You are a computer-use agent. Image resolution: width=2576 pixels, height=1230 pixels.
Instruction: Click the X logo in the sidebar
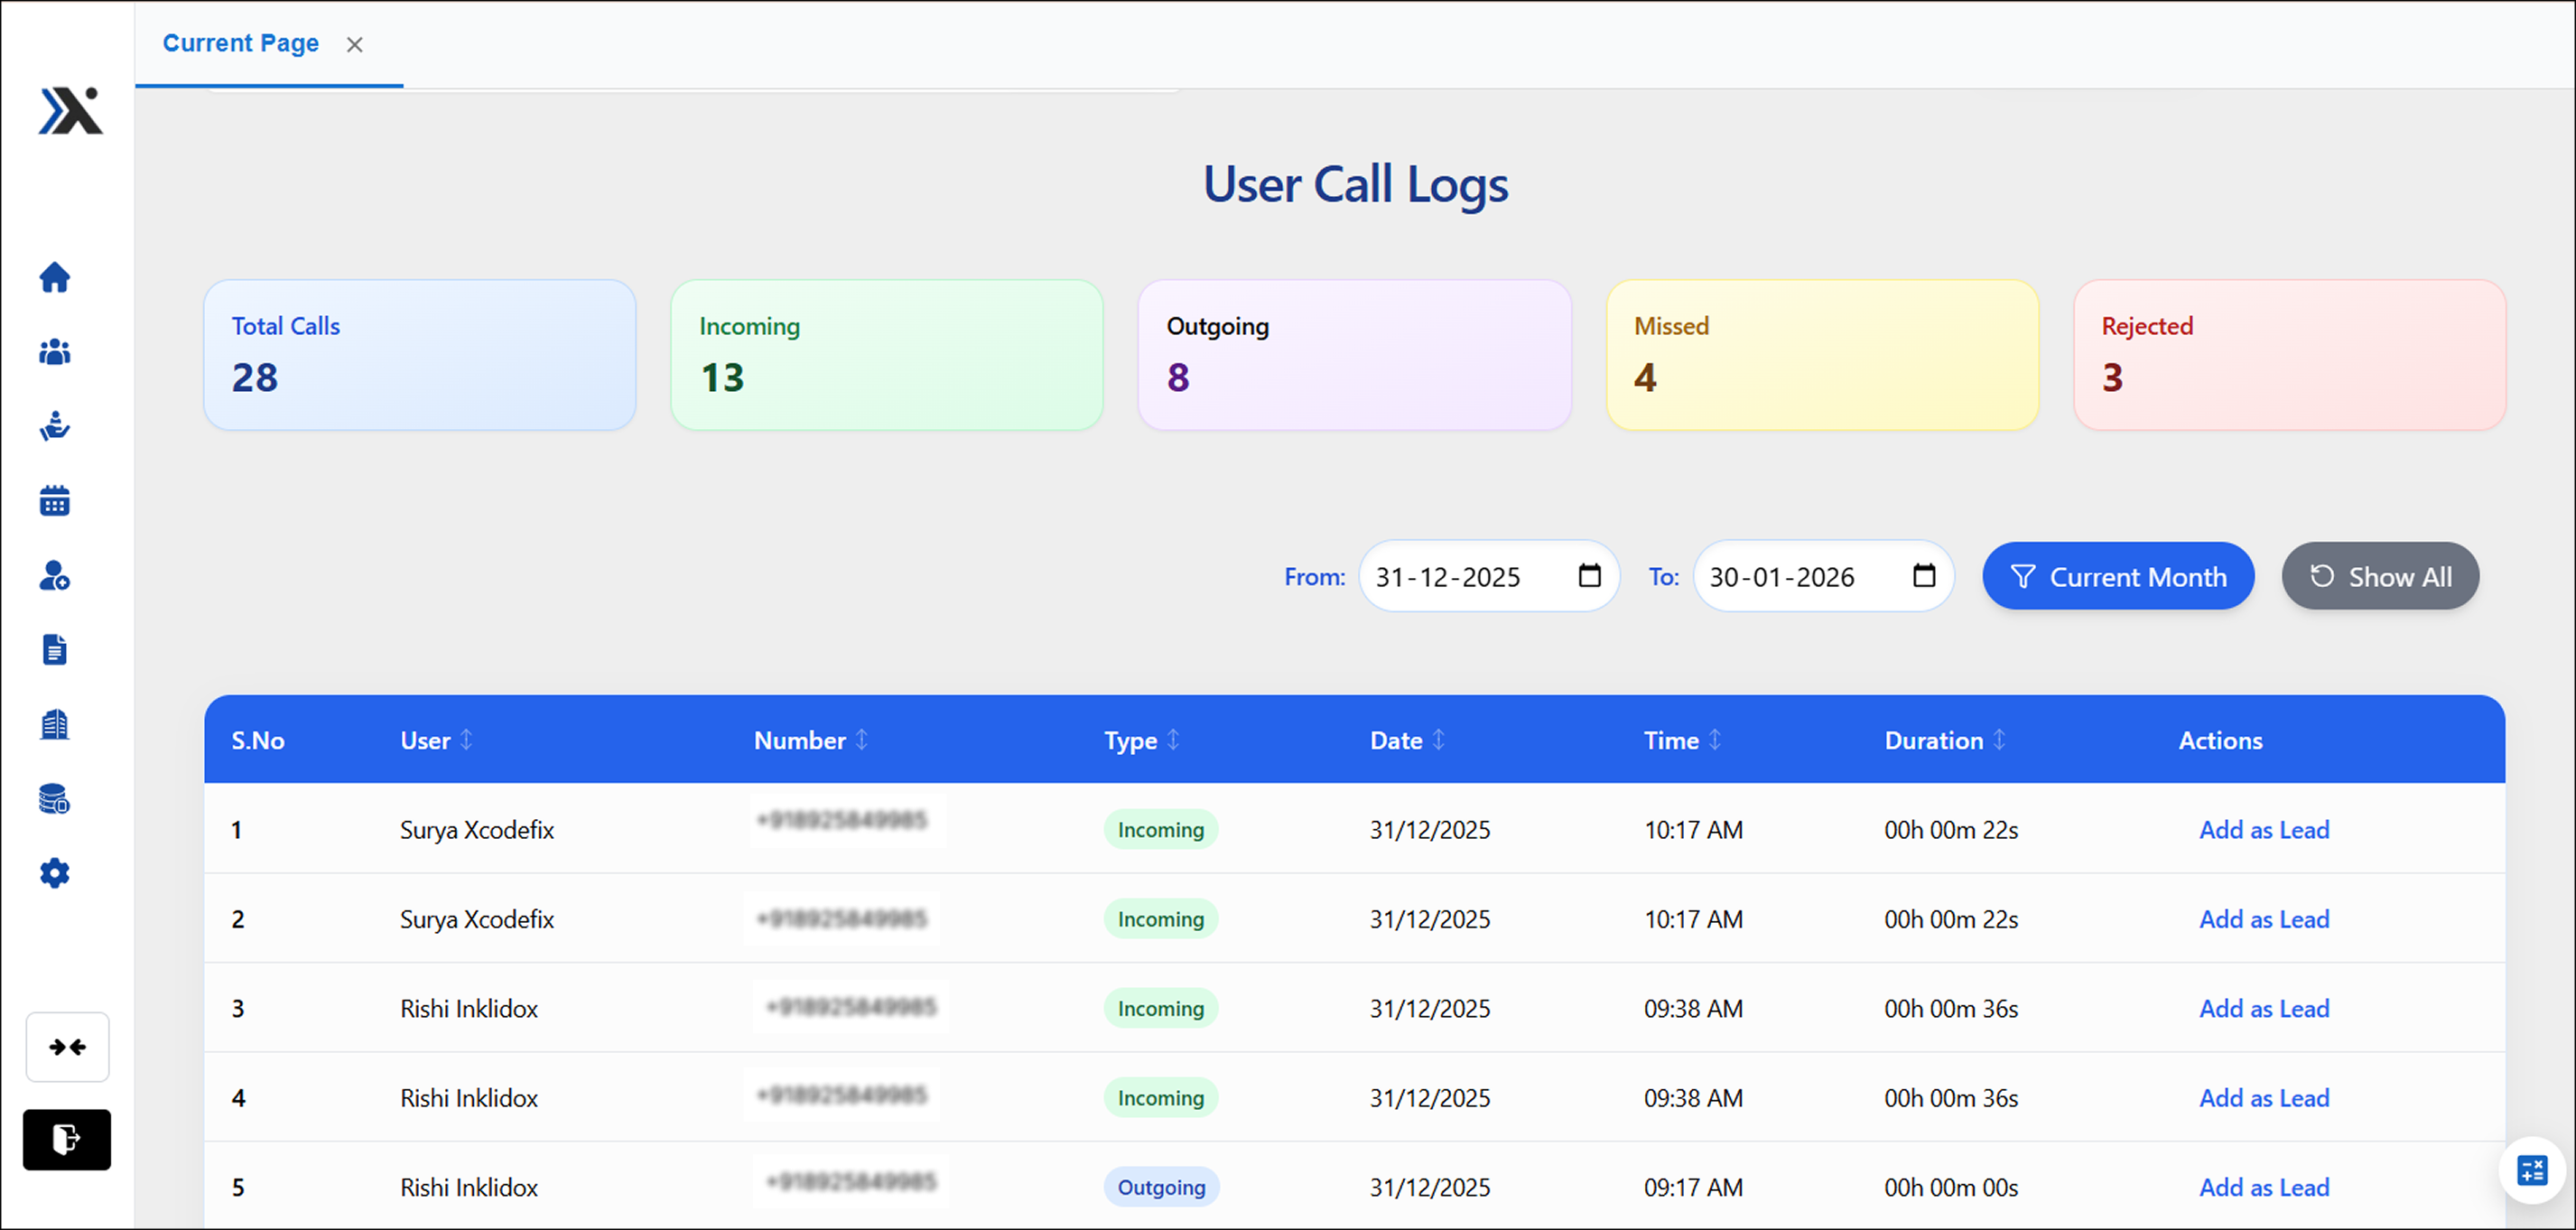click(x=70, y=110)
